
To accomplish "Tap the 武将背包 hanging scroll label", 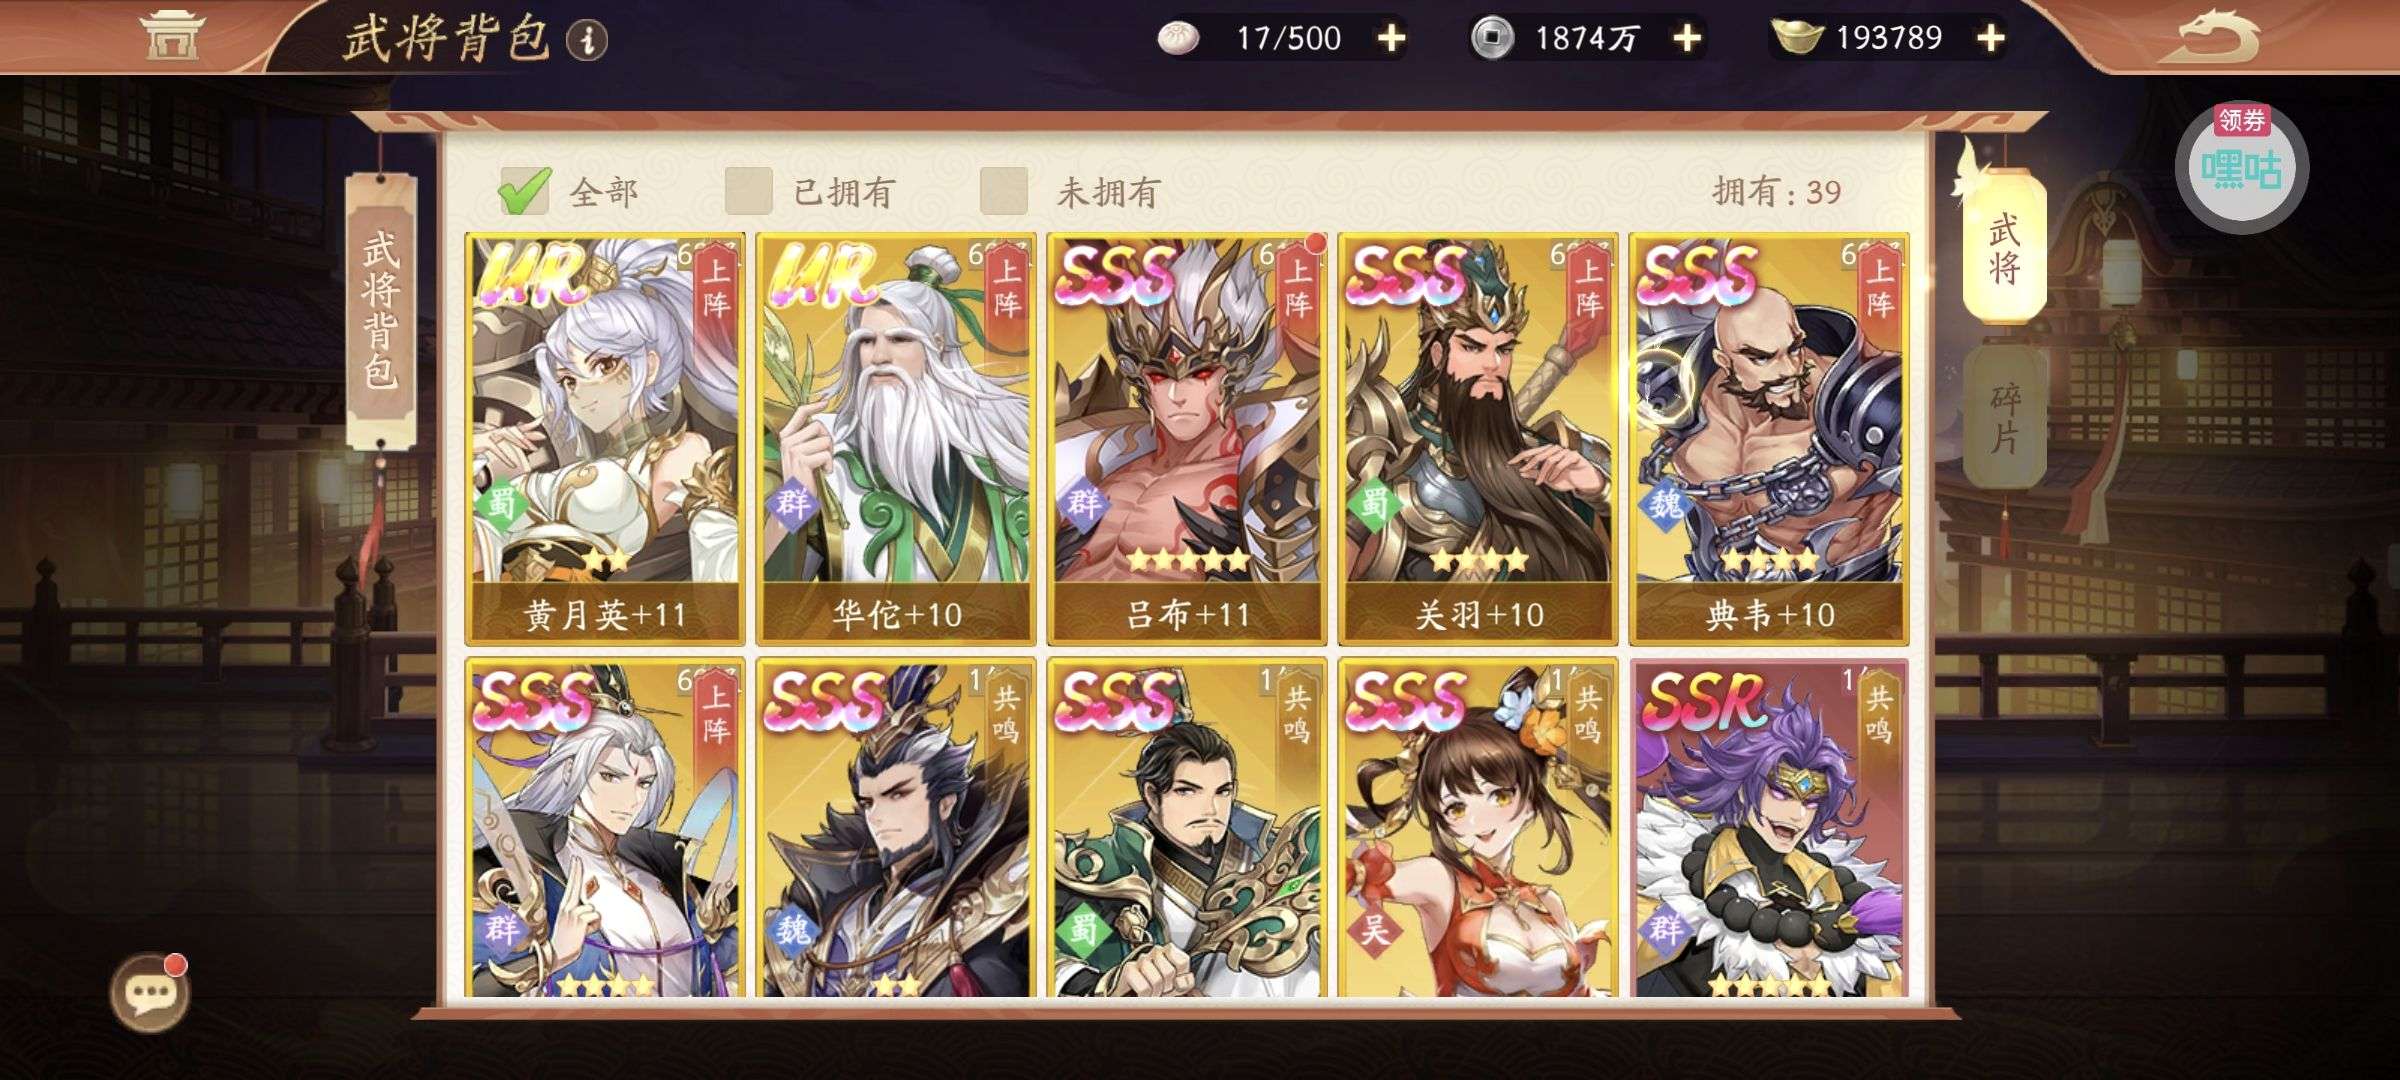I will [x=381, y=310].
